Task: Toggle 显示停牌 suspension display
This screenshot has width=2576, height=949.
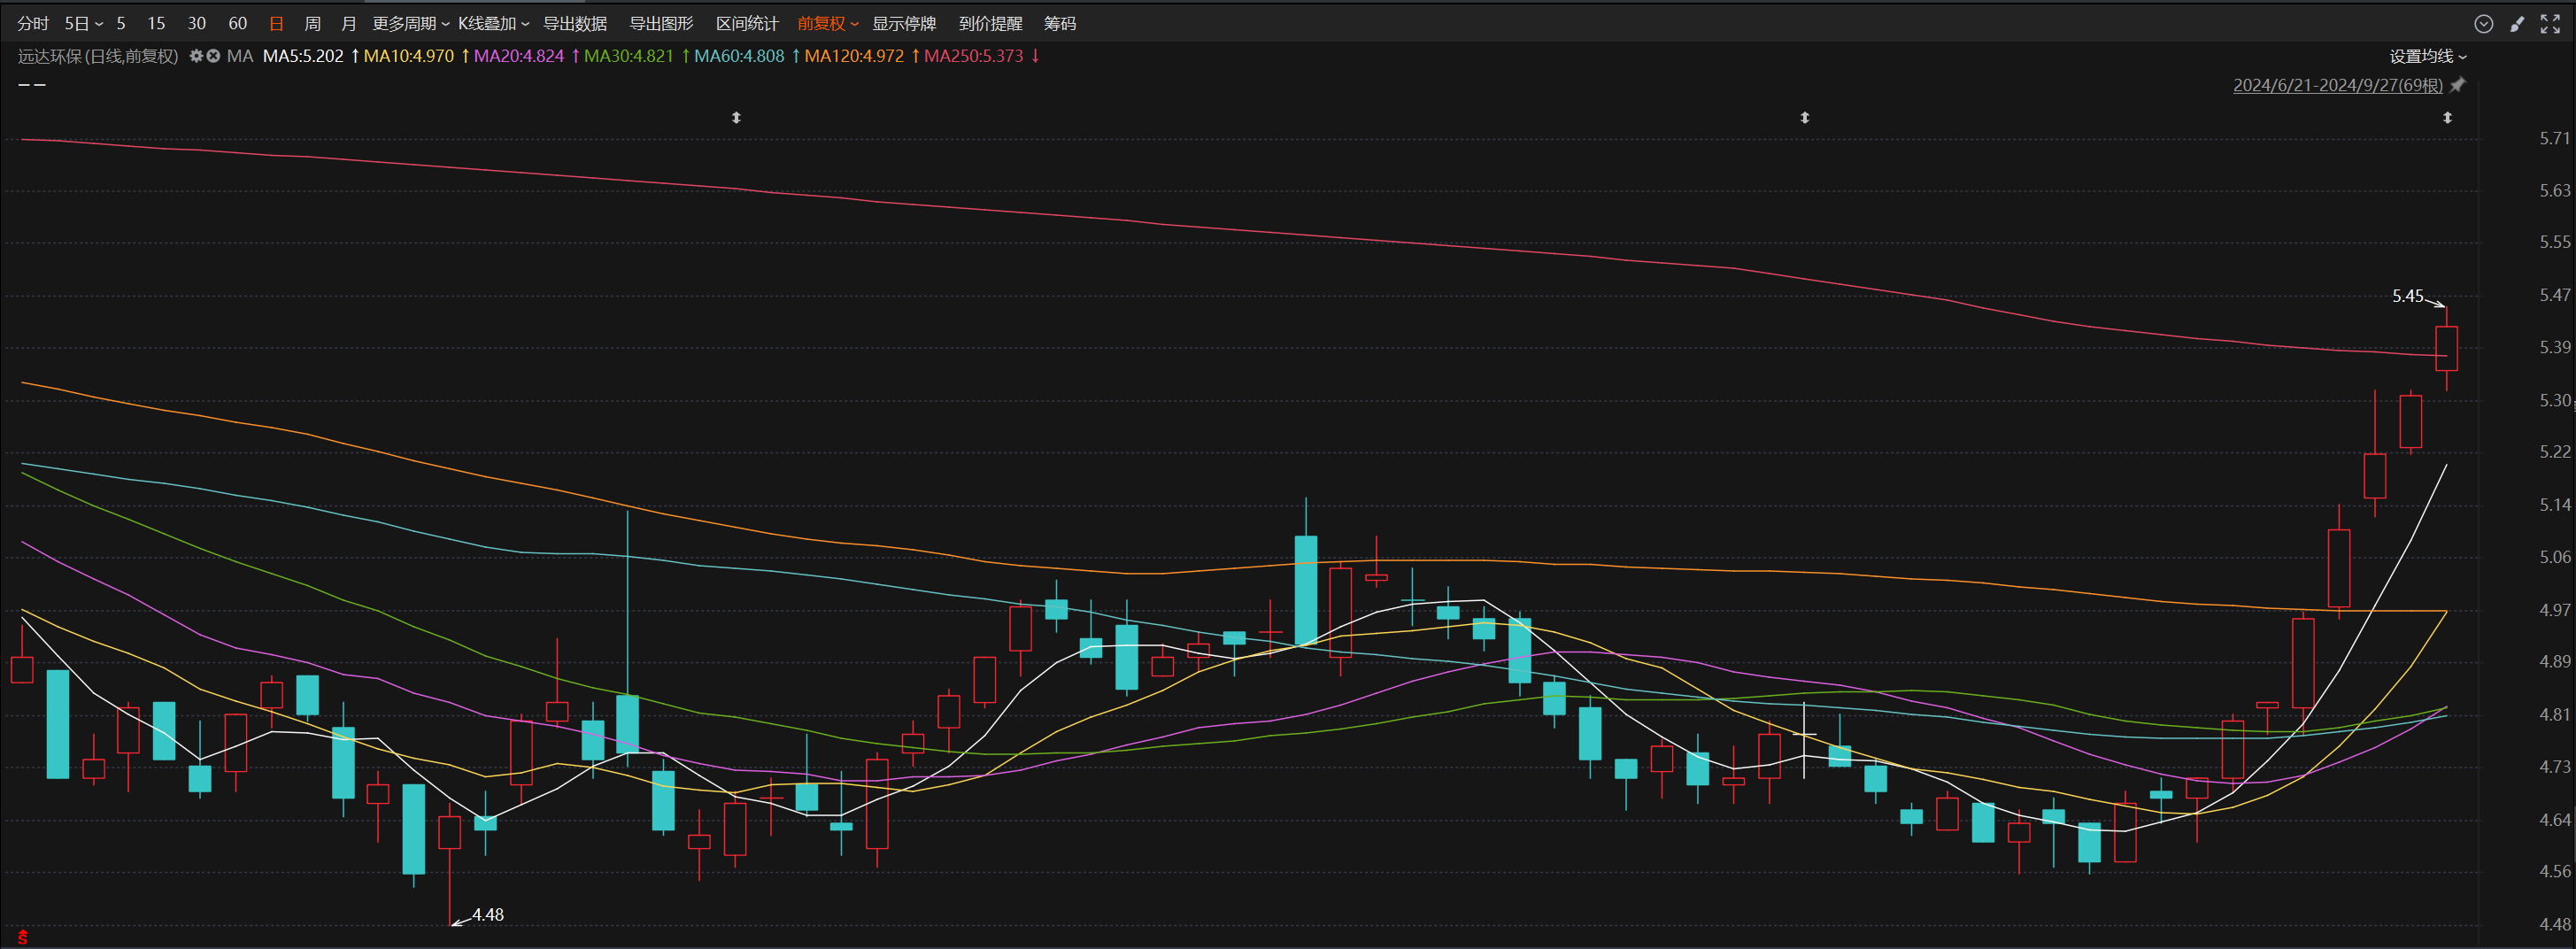Action: pyautogui.click(x=903, y=24)
